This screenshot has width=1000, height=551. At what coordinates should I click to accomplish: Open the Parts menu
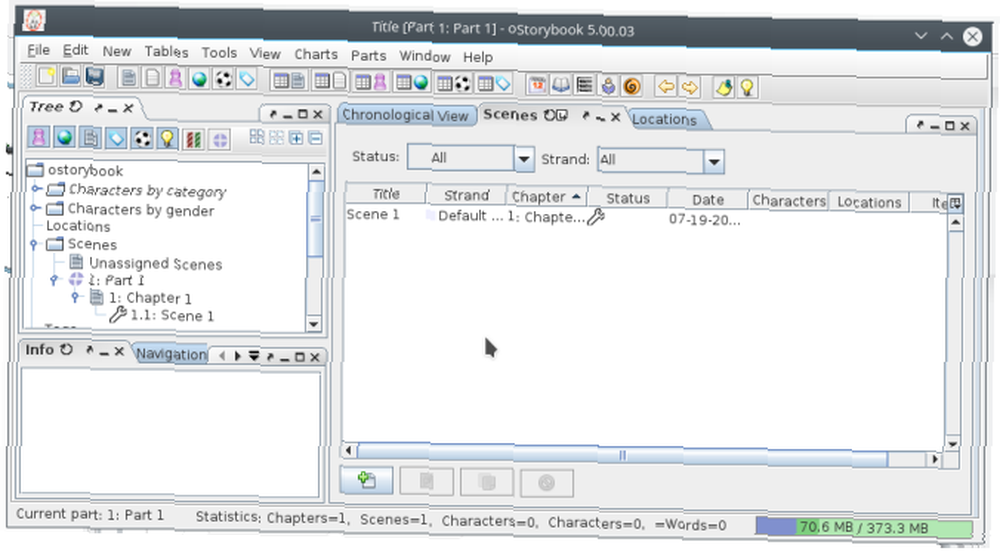point(369,55)
